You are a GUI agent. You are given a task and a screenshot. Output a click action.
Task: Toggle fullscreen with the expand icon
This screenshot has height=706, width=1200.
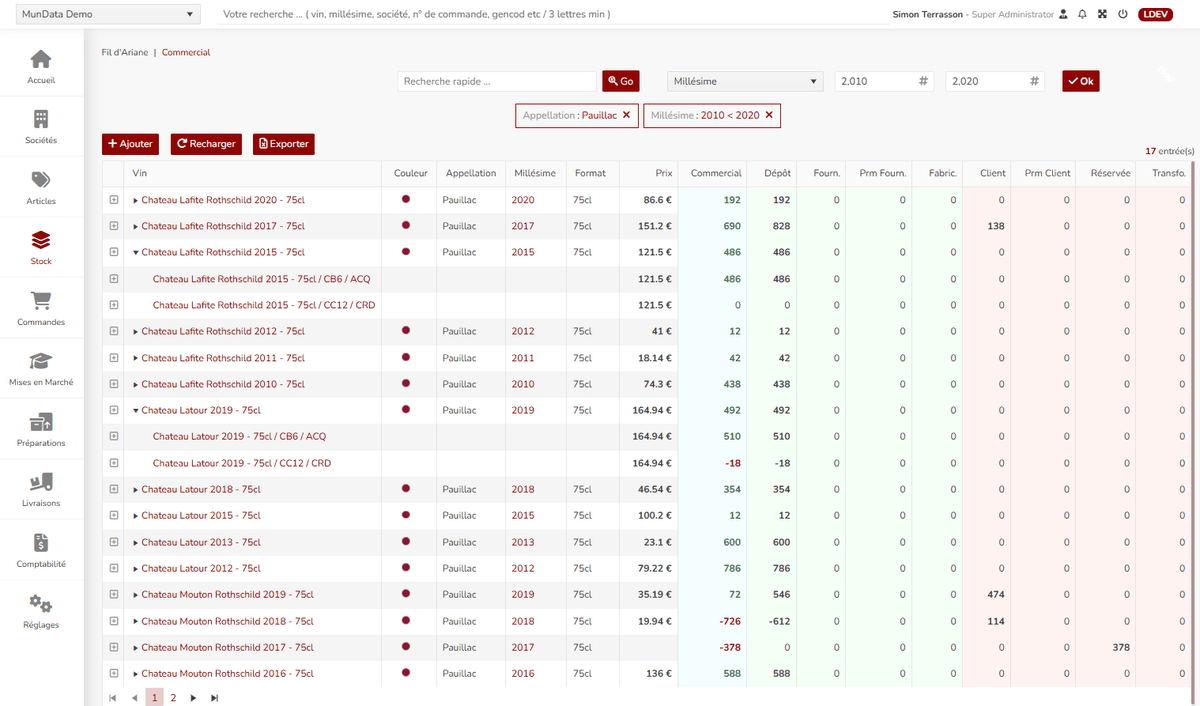click(x=1102, y=15)
